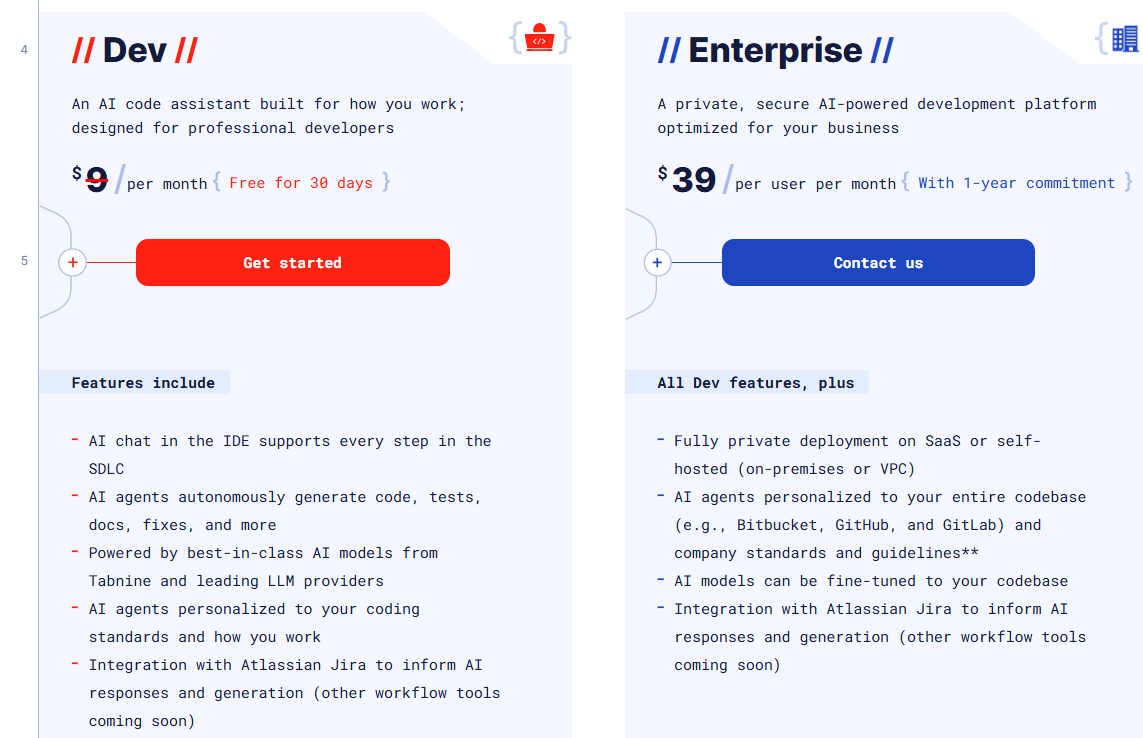Select the strikethrough $9 monthly price
This screenshot has width=1143, height=738.
click(95, 178)
